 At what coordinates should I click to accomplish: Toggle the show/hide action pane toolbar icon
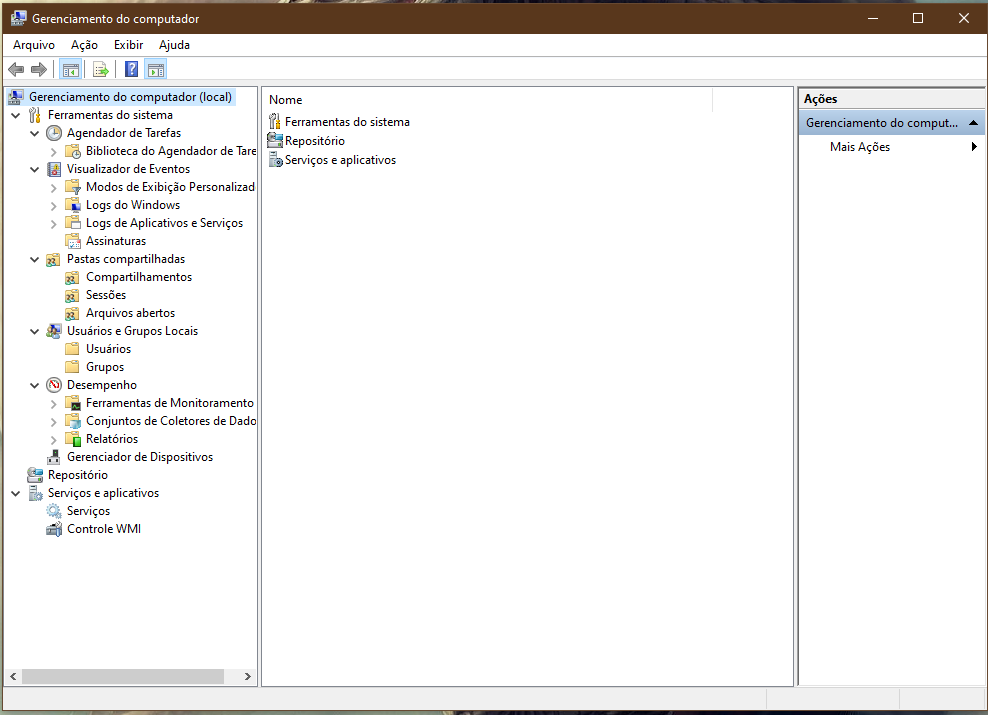[x=156, y=69]
